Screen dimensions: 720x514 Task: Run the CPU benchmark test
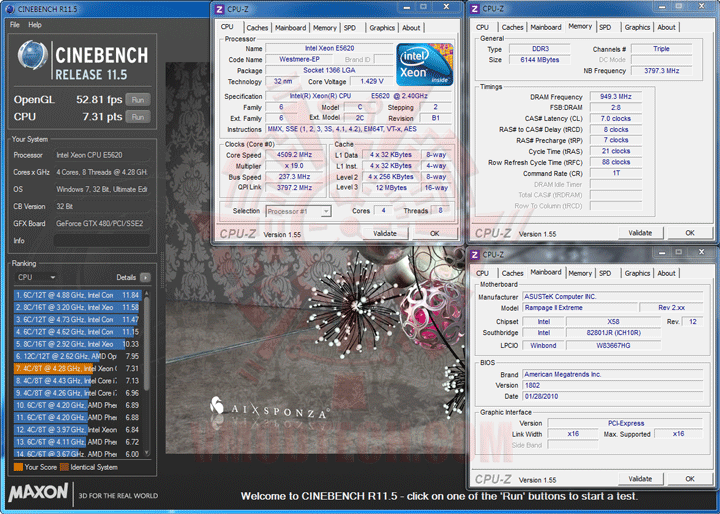138,117
